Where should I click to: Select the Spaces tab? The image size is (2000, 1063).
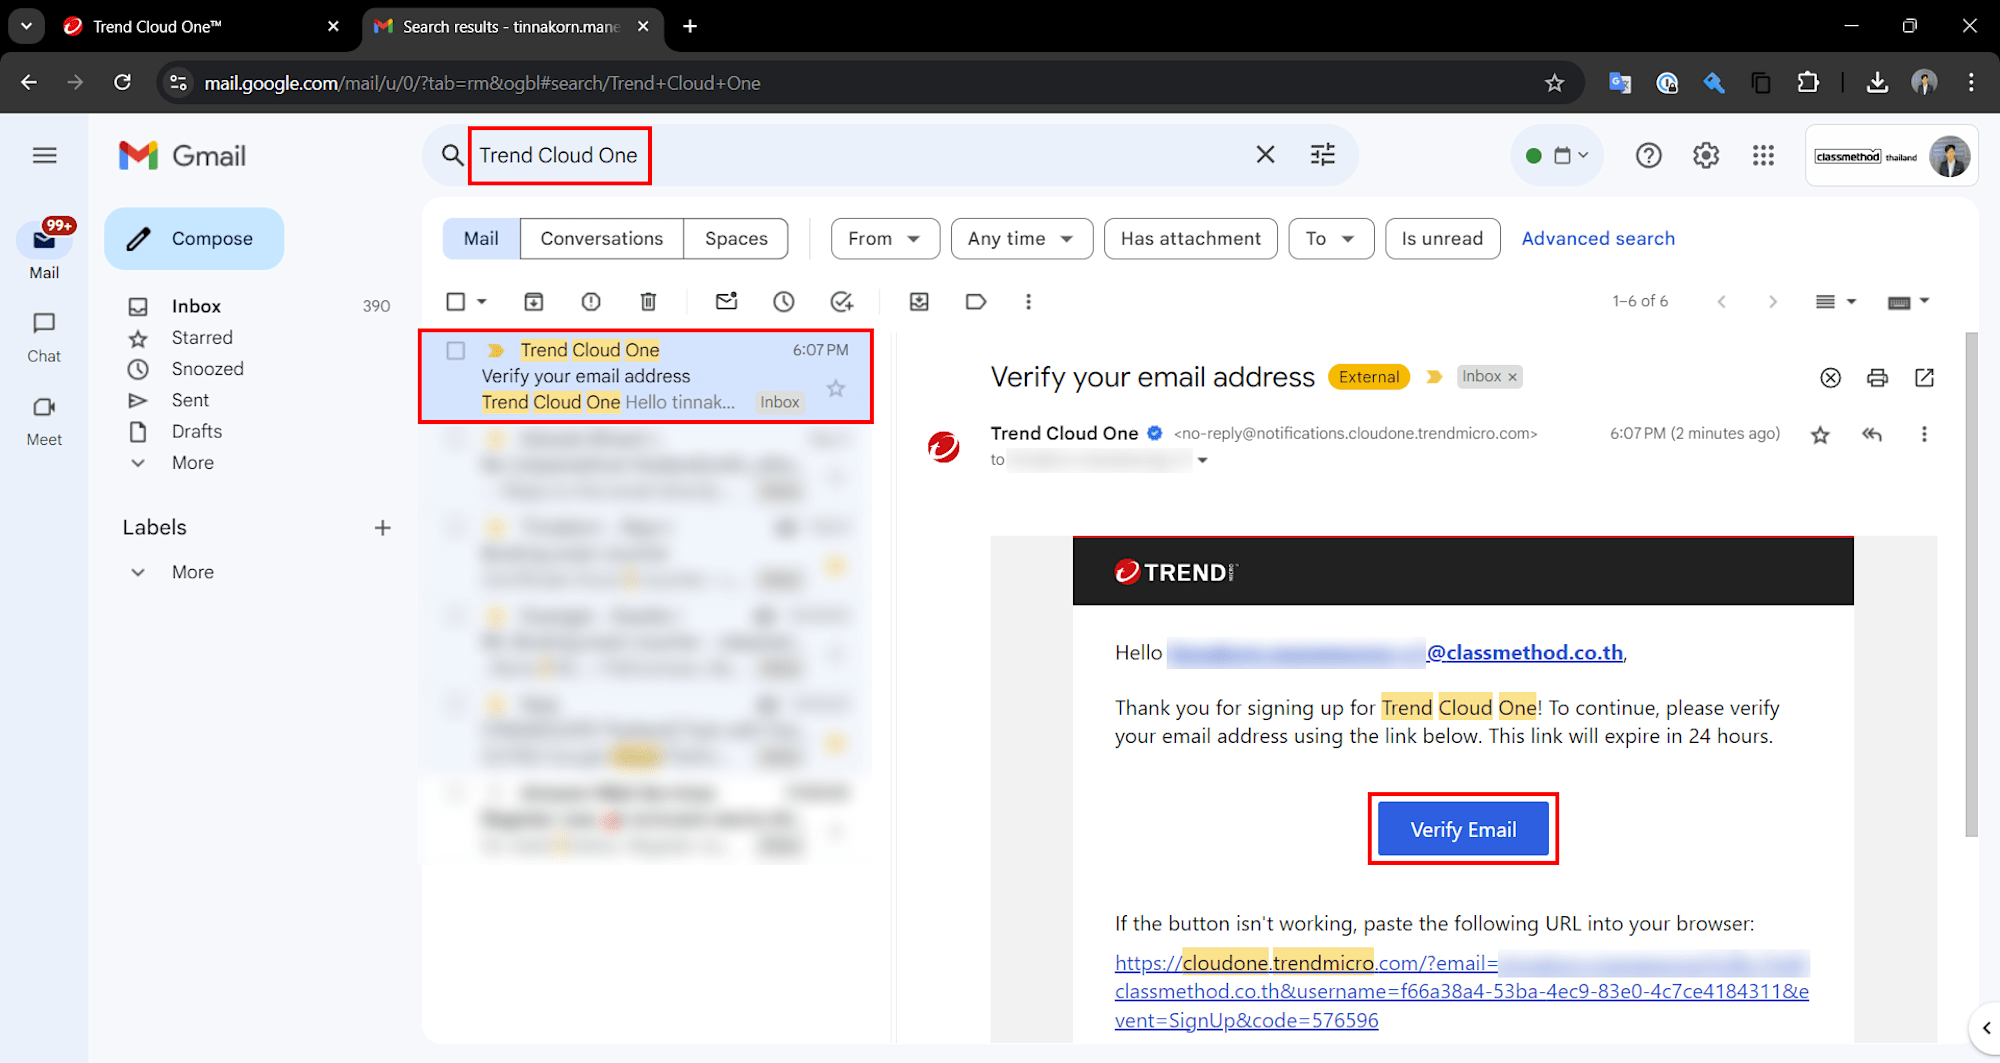[736, 239]
